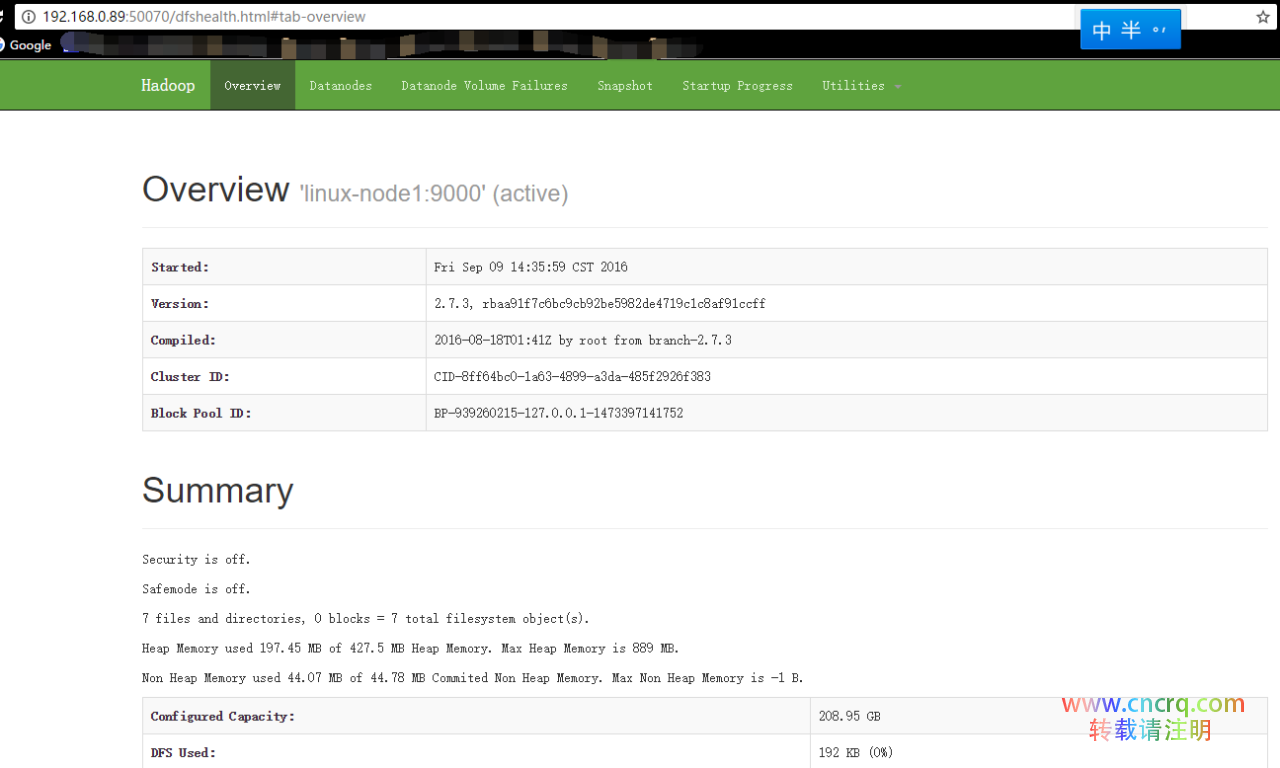Click the Block Pool ID value starting with BP-939260215

click(x=559, y=413)
